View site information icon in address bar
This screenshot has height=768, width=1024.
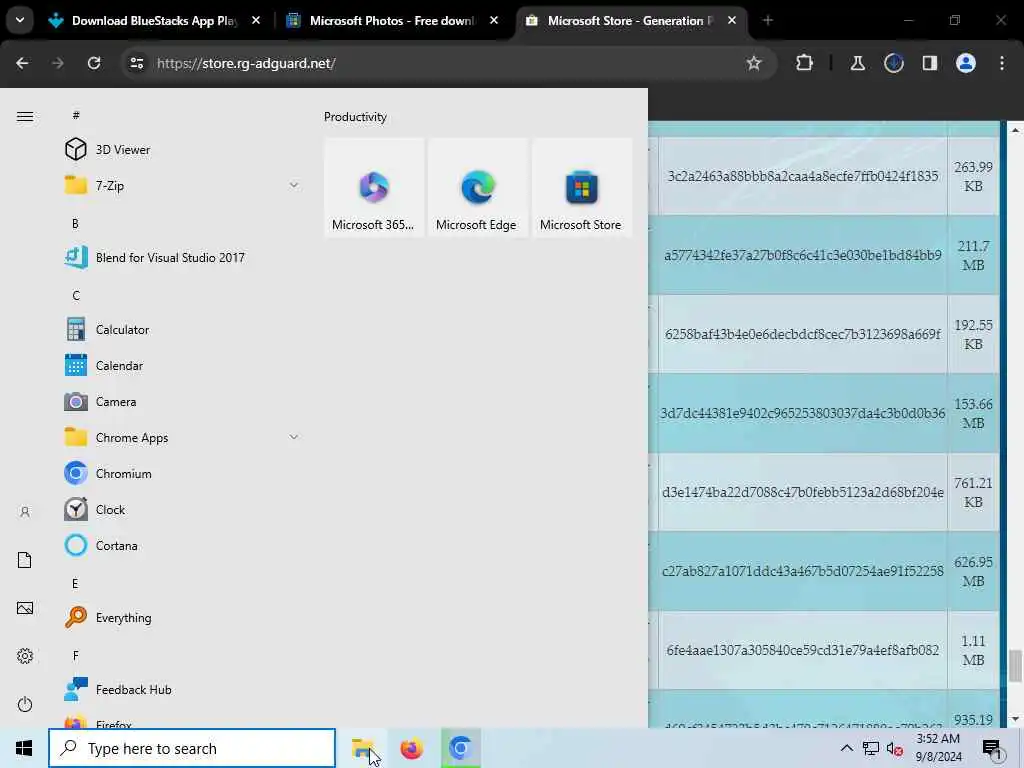point(136,63)
